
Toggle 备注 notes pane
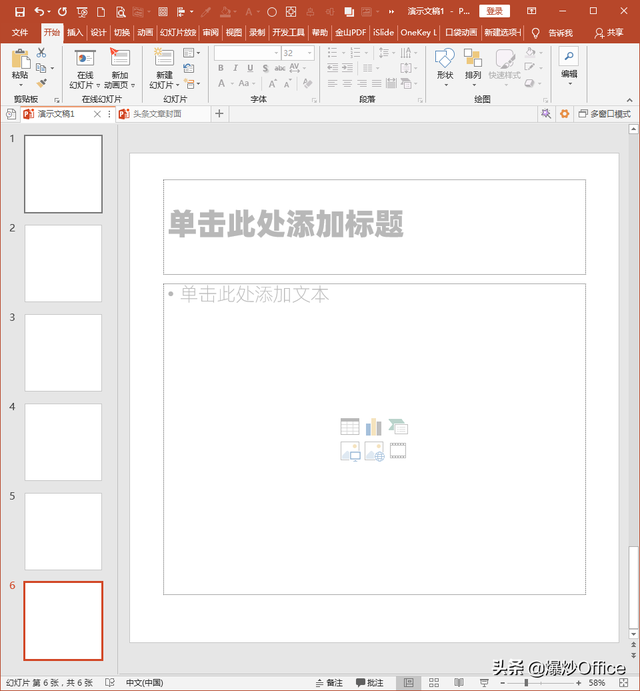tap(329, 683)
